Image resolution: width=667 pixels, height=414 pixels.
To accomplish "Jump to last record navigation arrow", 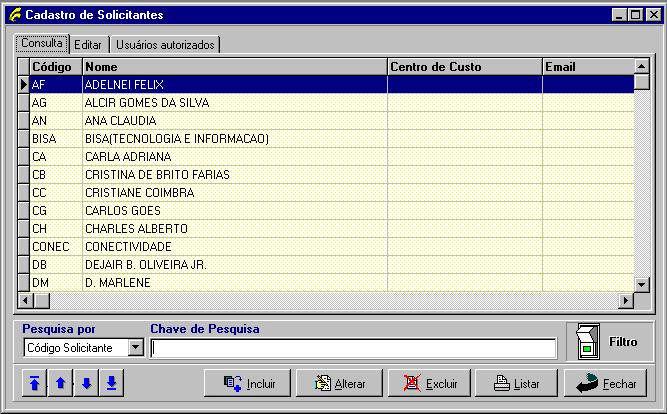I will [111, 383].
